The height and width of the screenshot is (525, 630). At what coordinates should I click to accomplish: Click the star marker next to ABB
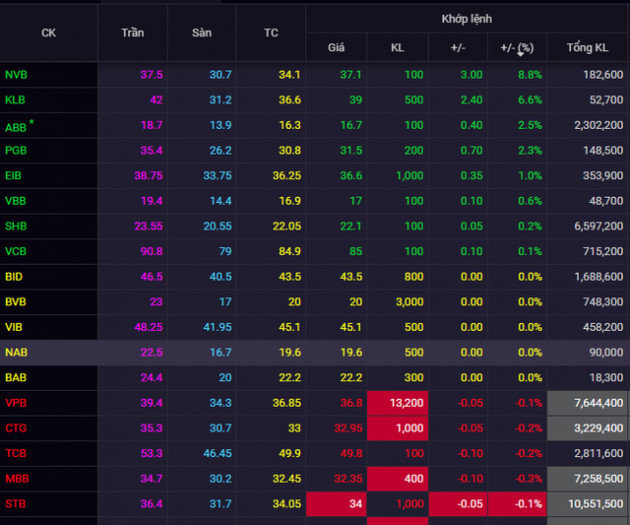pos(31,122)
